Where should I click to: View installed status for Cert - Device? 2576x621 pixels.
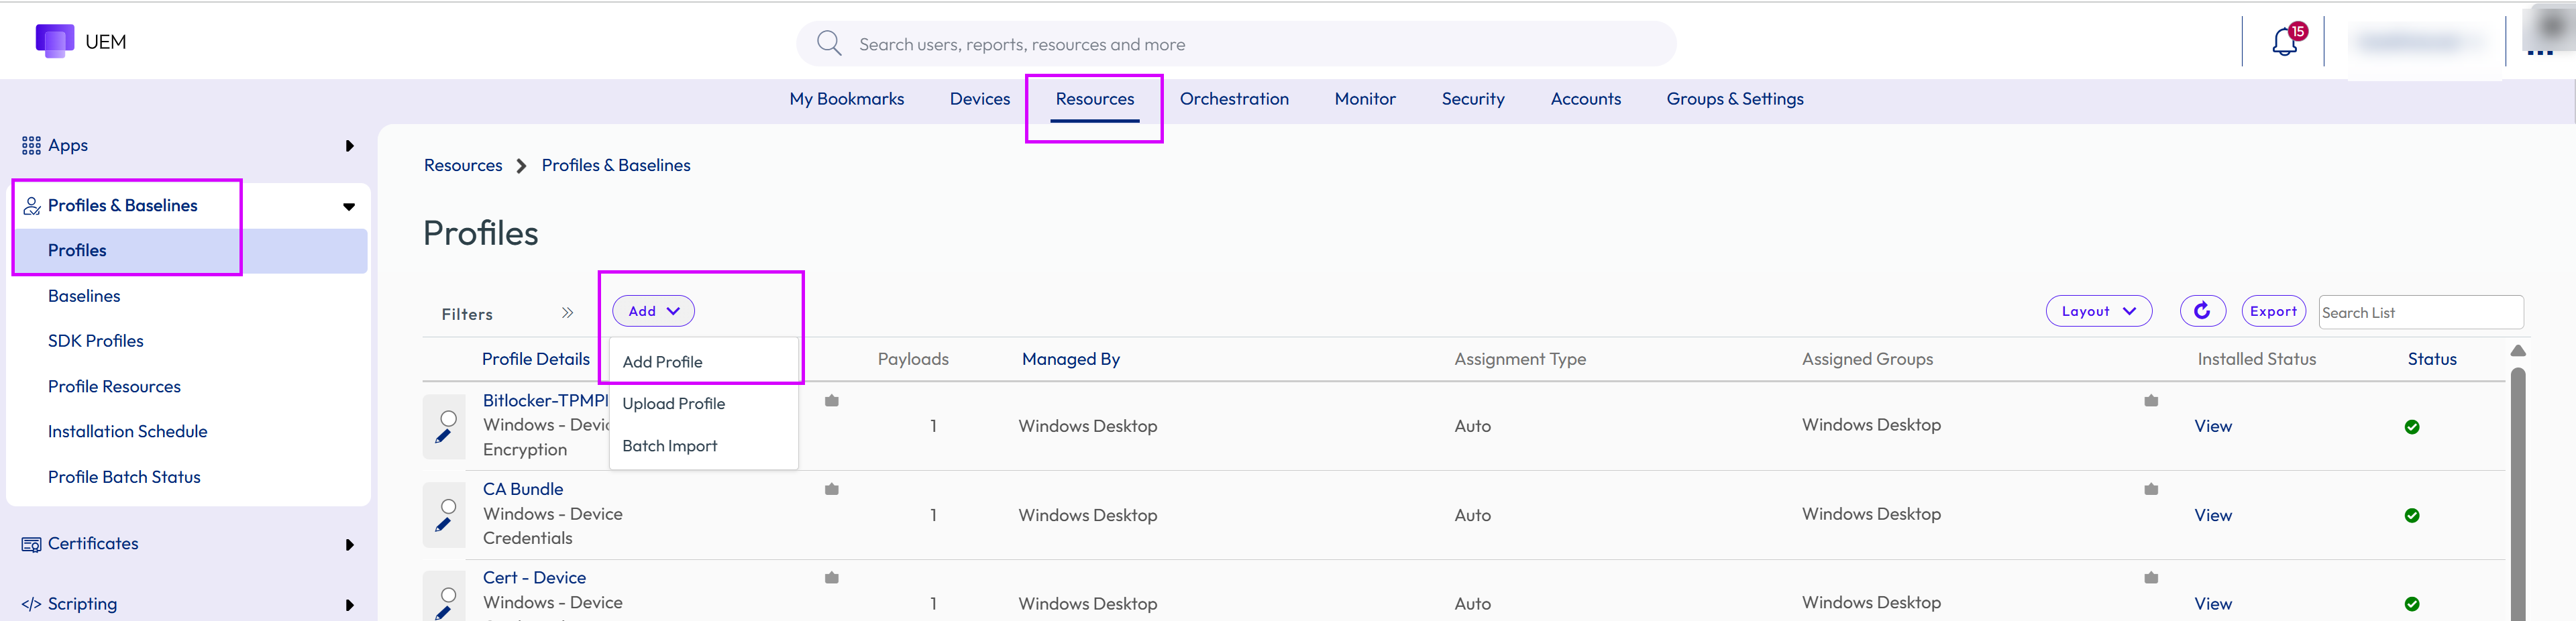point(2213,604)
